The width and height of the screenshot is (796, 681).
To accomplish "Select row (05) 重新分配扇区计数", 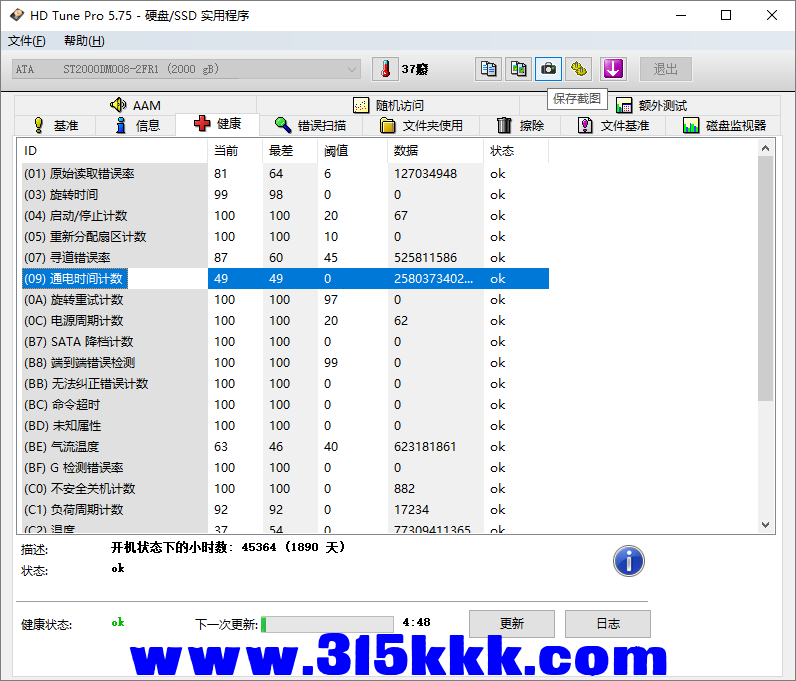I will (x=285, y=237).
